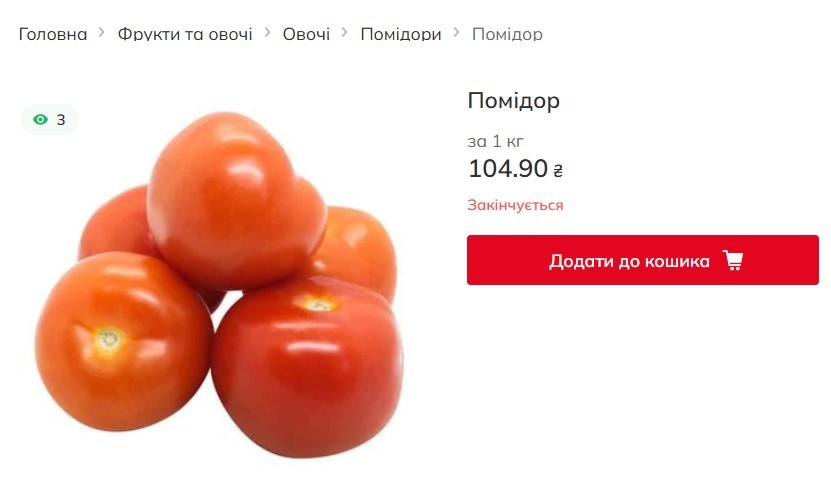Click the за 1 кг unit label
This screenshot has width=831, height=500.
pos(495,141)
